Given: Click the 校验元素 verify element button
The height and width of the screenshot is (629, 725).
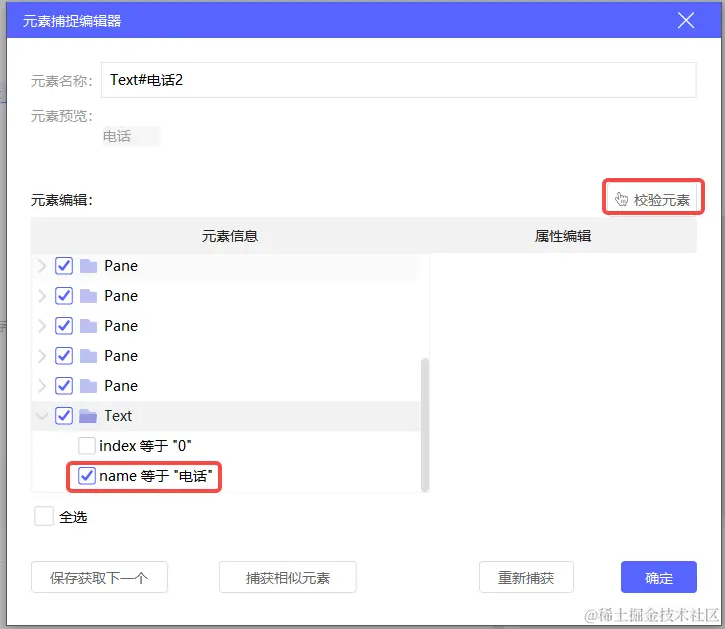Looking at the screenshot, I should [652, 199].
